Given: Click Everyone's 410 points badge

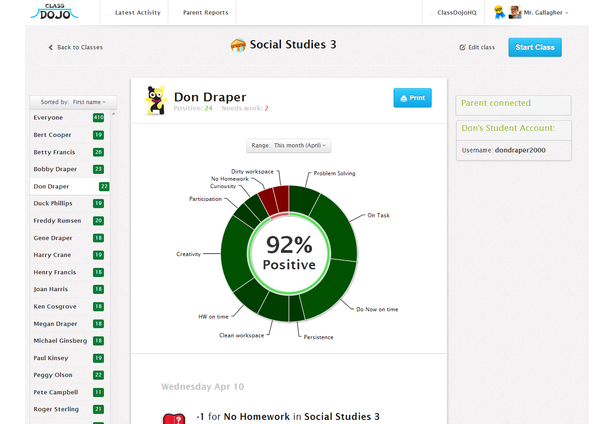Looking at the screenshot, I should click(x=98, y=117).
